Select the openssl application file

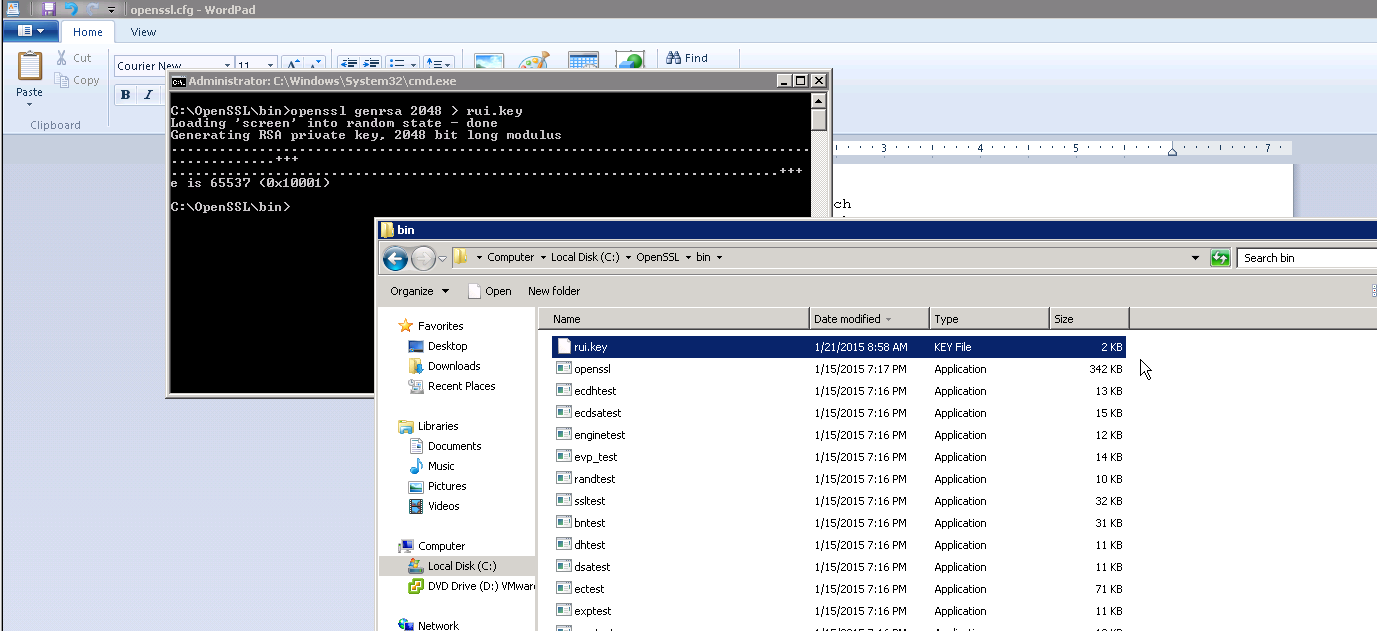coord(838,369)
